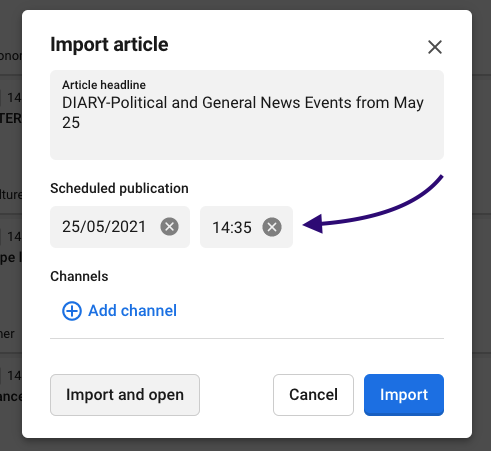This screenshot has height=451, width=491.
Task: Click the Scheduled publication label
Action: (x=119, y=188)
